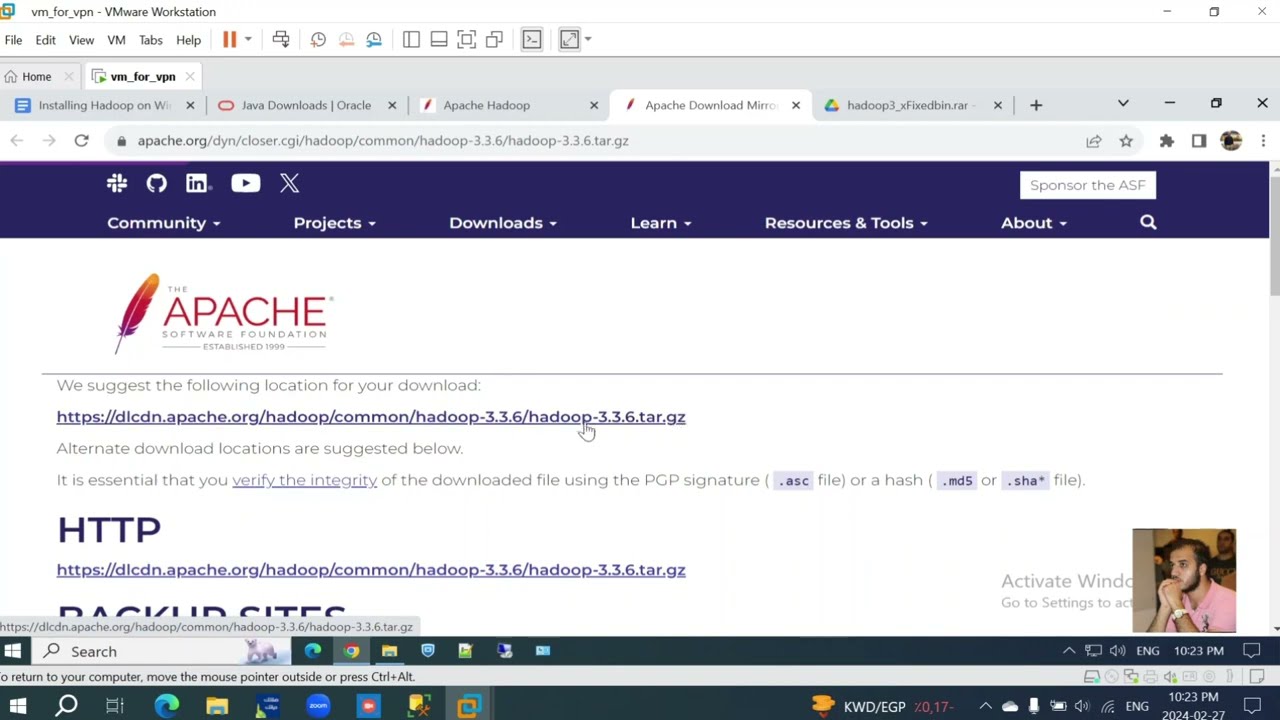Take a VMware snapshot icon
Viewport: 1280px width, 720px height.
(318, 39)
